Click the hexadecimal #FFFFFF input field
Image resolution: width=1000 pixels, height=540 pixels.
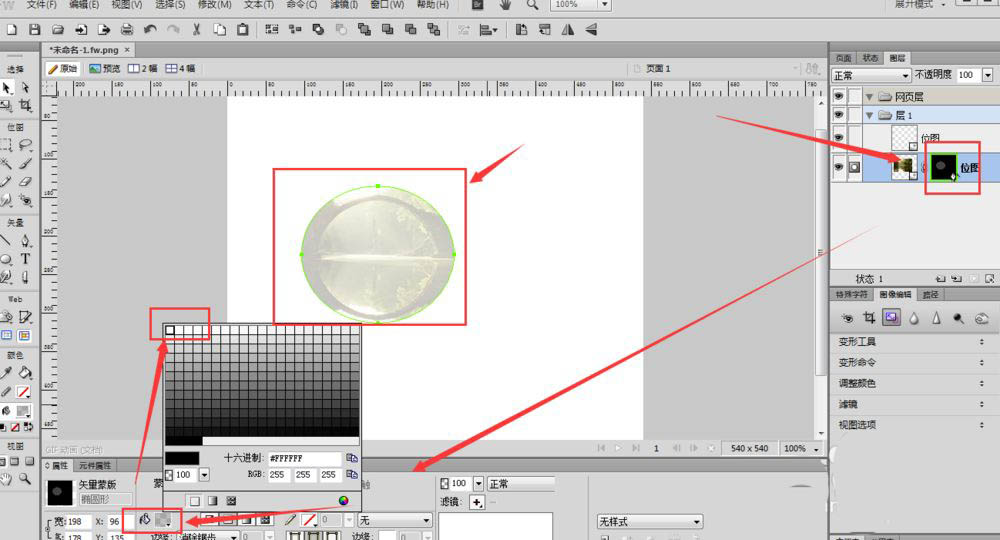tap(304, 458)
